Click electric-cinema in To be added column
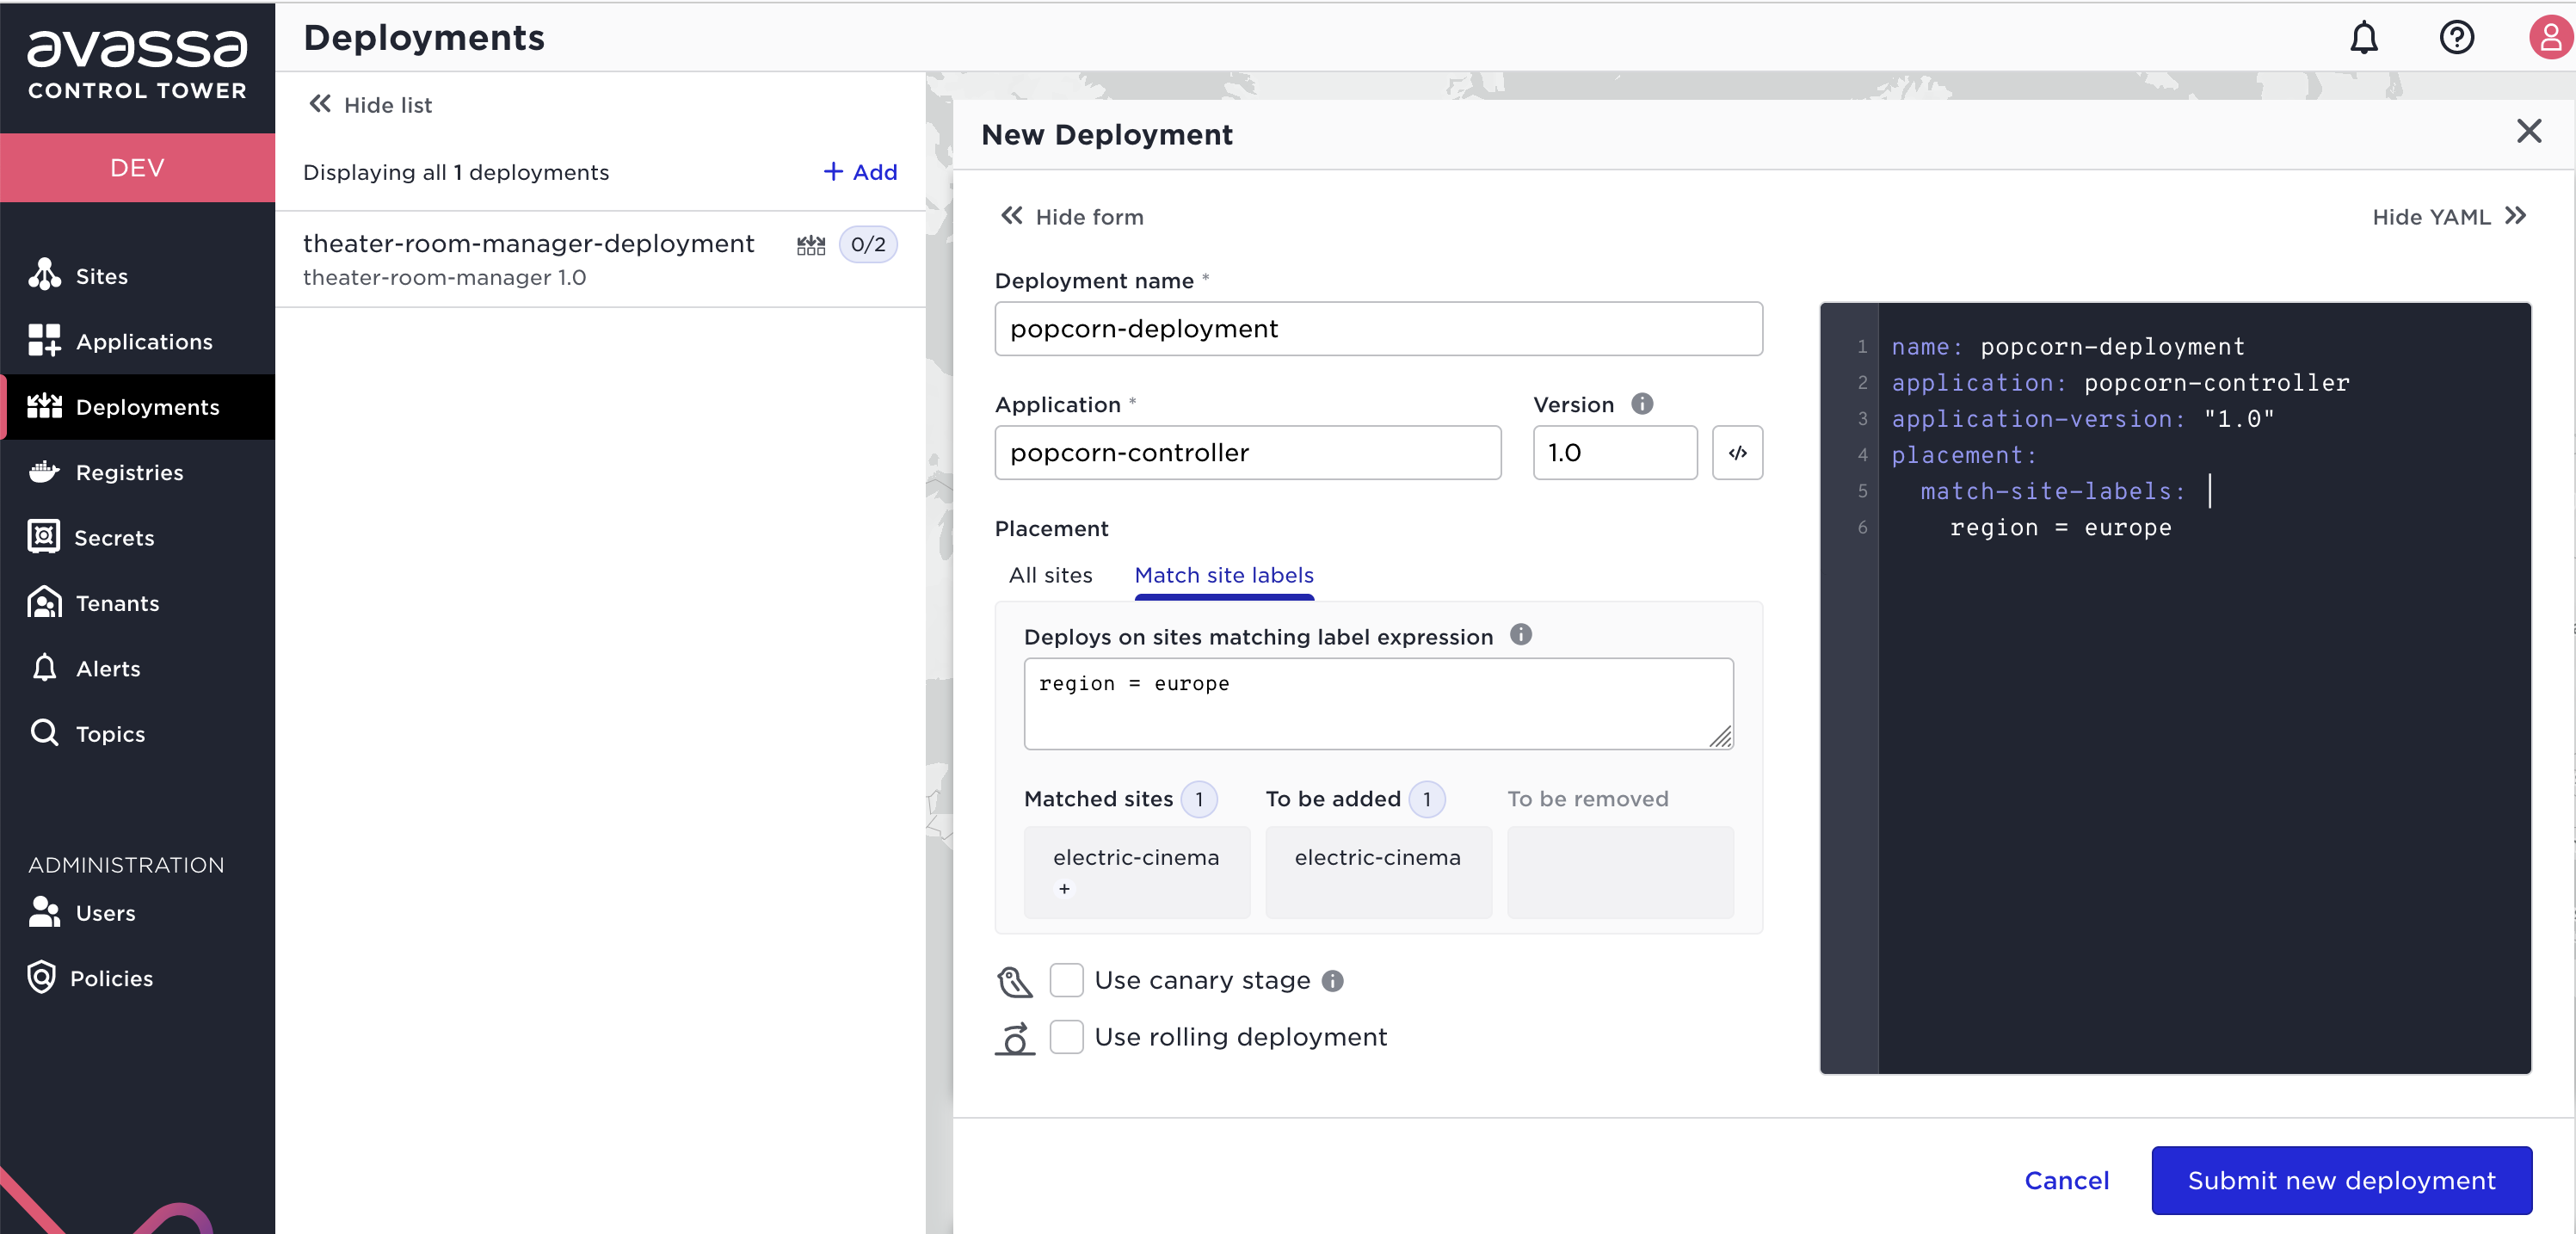 (1377, 858)
